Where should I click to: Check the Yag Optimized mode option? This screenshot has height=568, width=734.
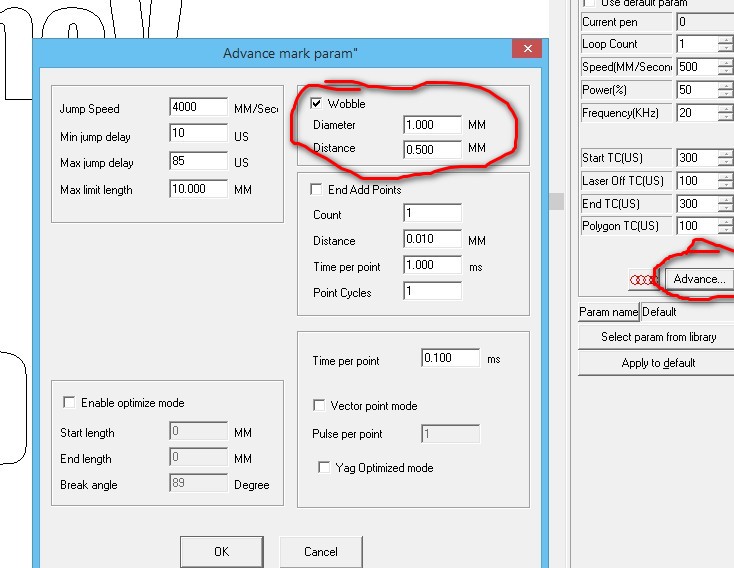pos(323,467)
